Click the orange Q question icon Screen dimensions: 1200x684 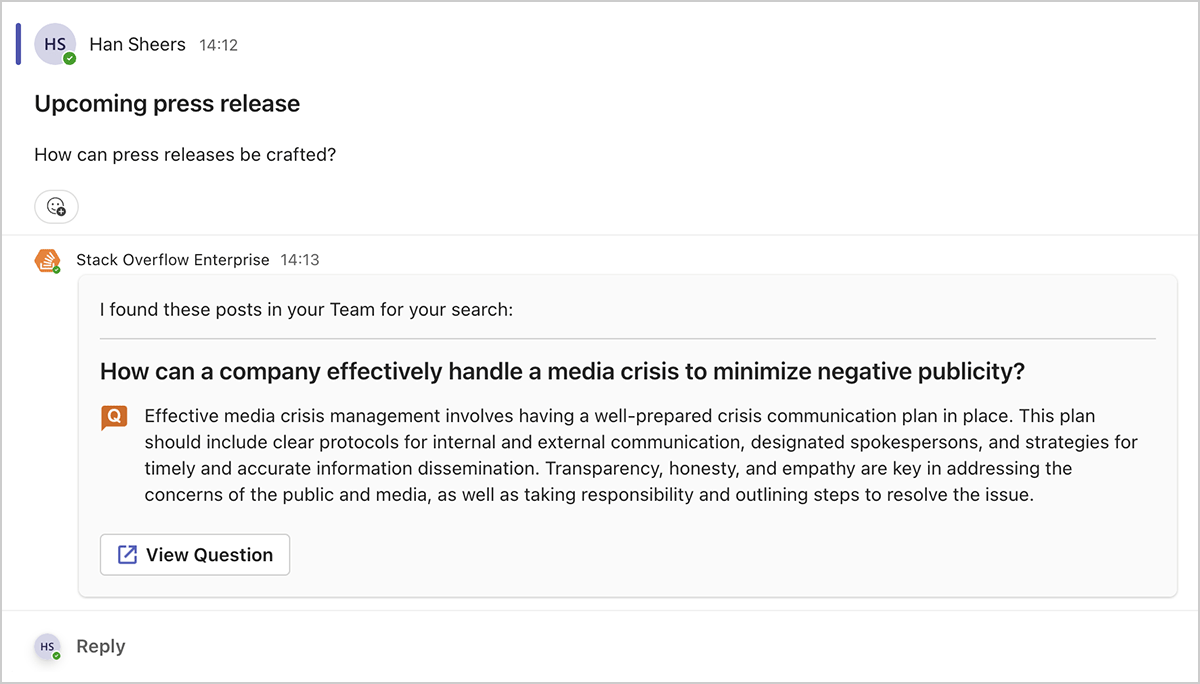point(114,416)
